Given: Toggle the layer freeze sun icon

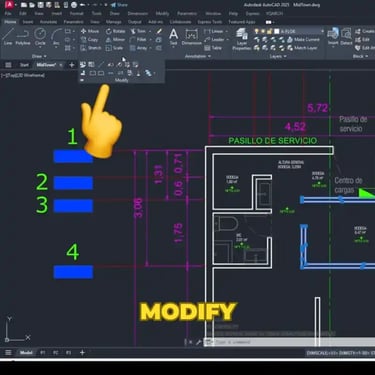Looking at the screenshot, I should (263, 31).
